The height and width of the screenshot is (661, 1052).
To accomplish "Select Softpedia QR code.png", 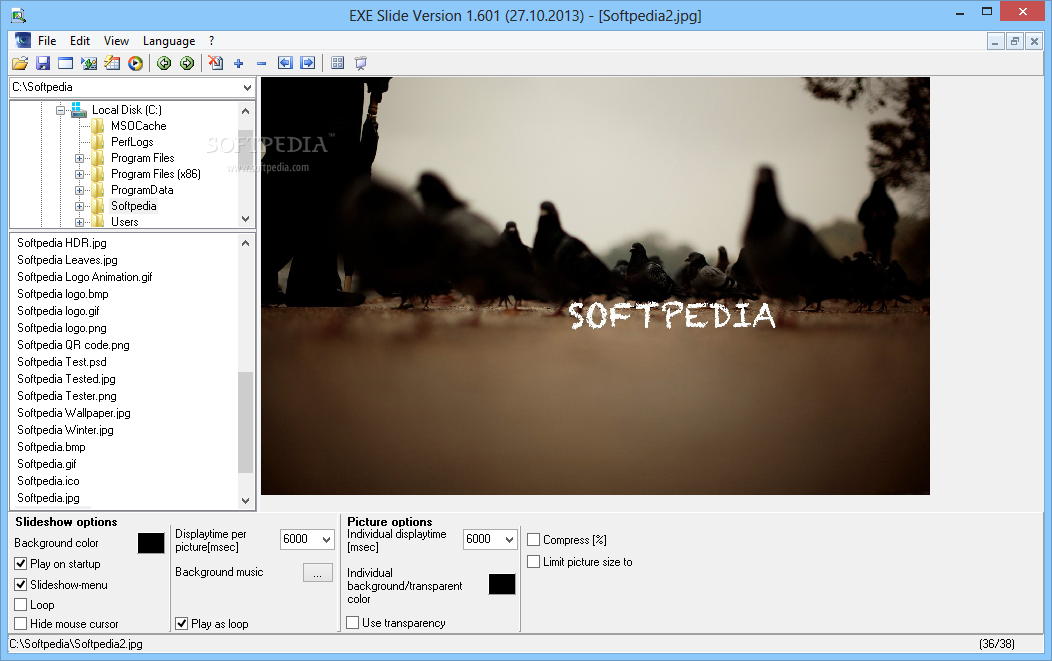I will point(73,345).
